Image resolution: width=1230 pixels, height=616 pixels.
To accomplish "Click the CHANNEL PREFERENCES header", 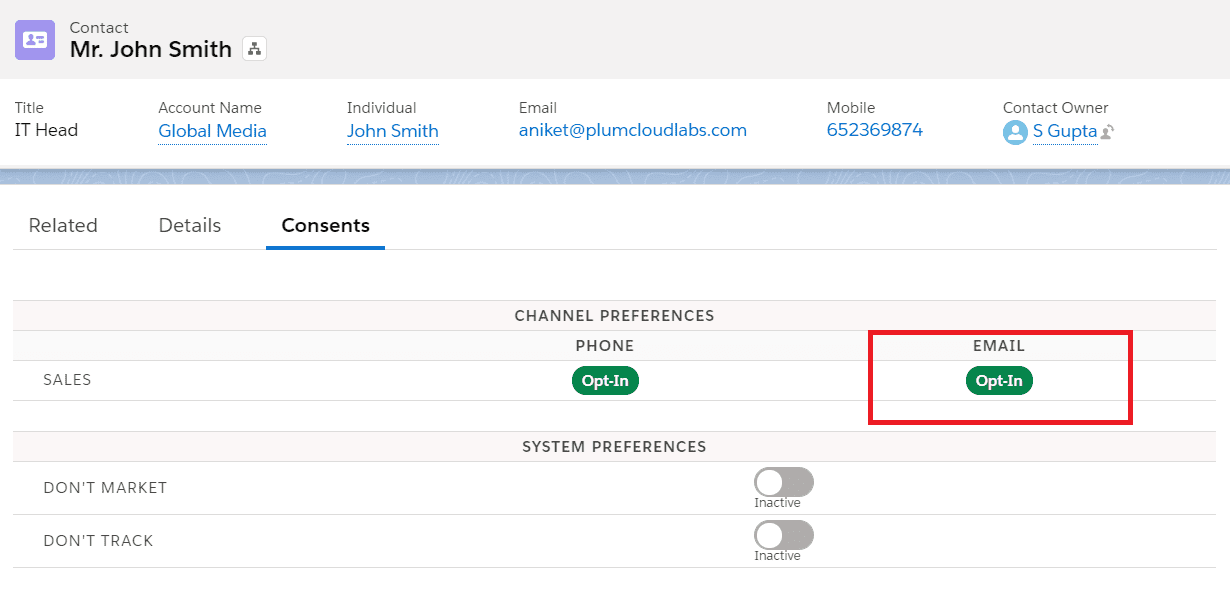I will click(615, 316).
